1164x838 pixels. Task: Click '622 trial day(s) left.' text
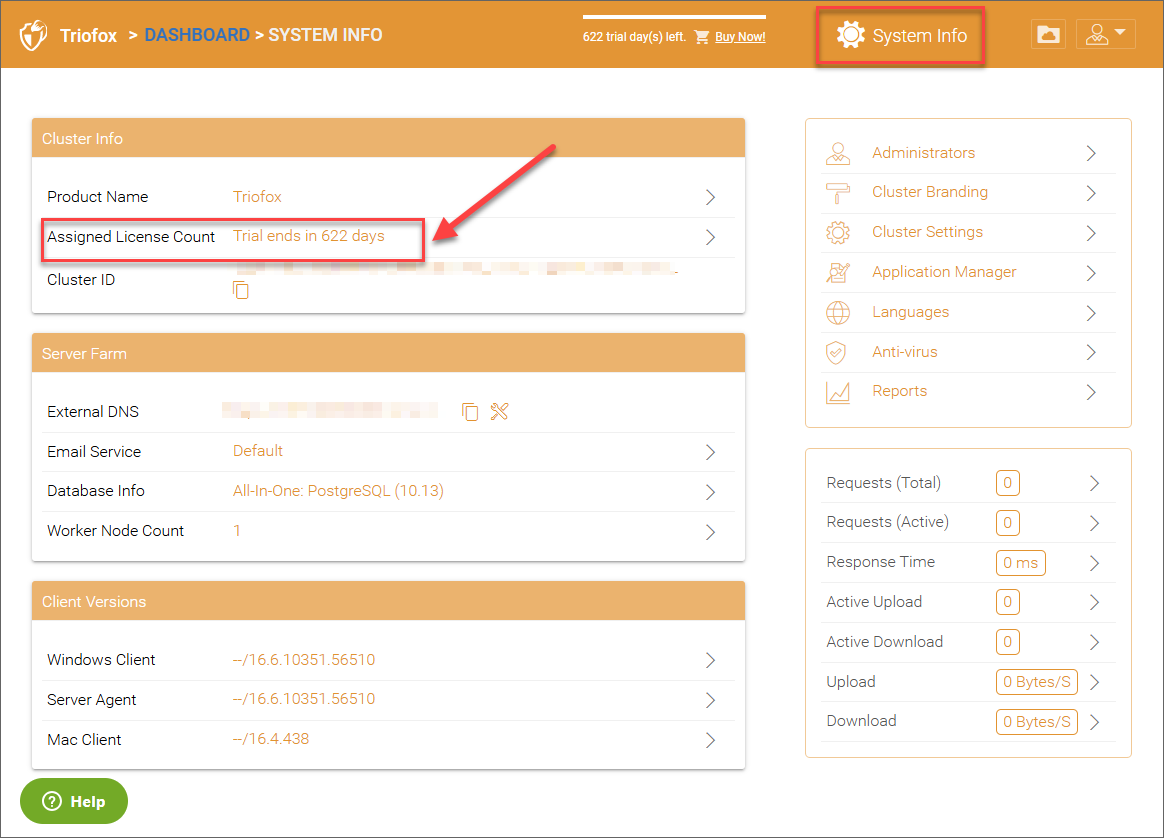(x=634, y=37)
